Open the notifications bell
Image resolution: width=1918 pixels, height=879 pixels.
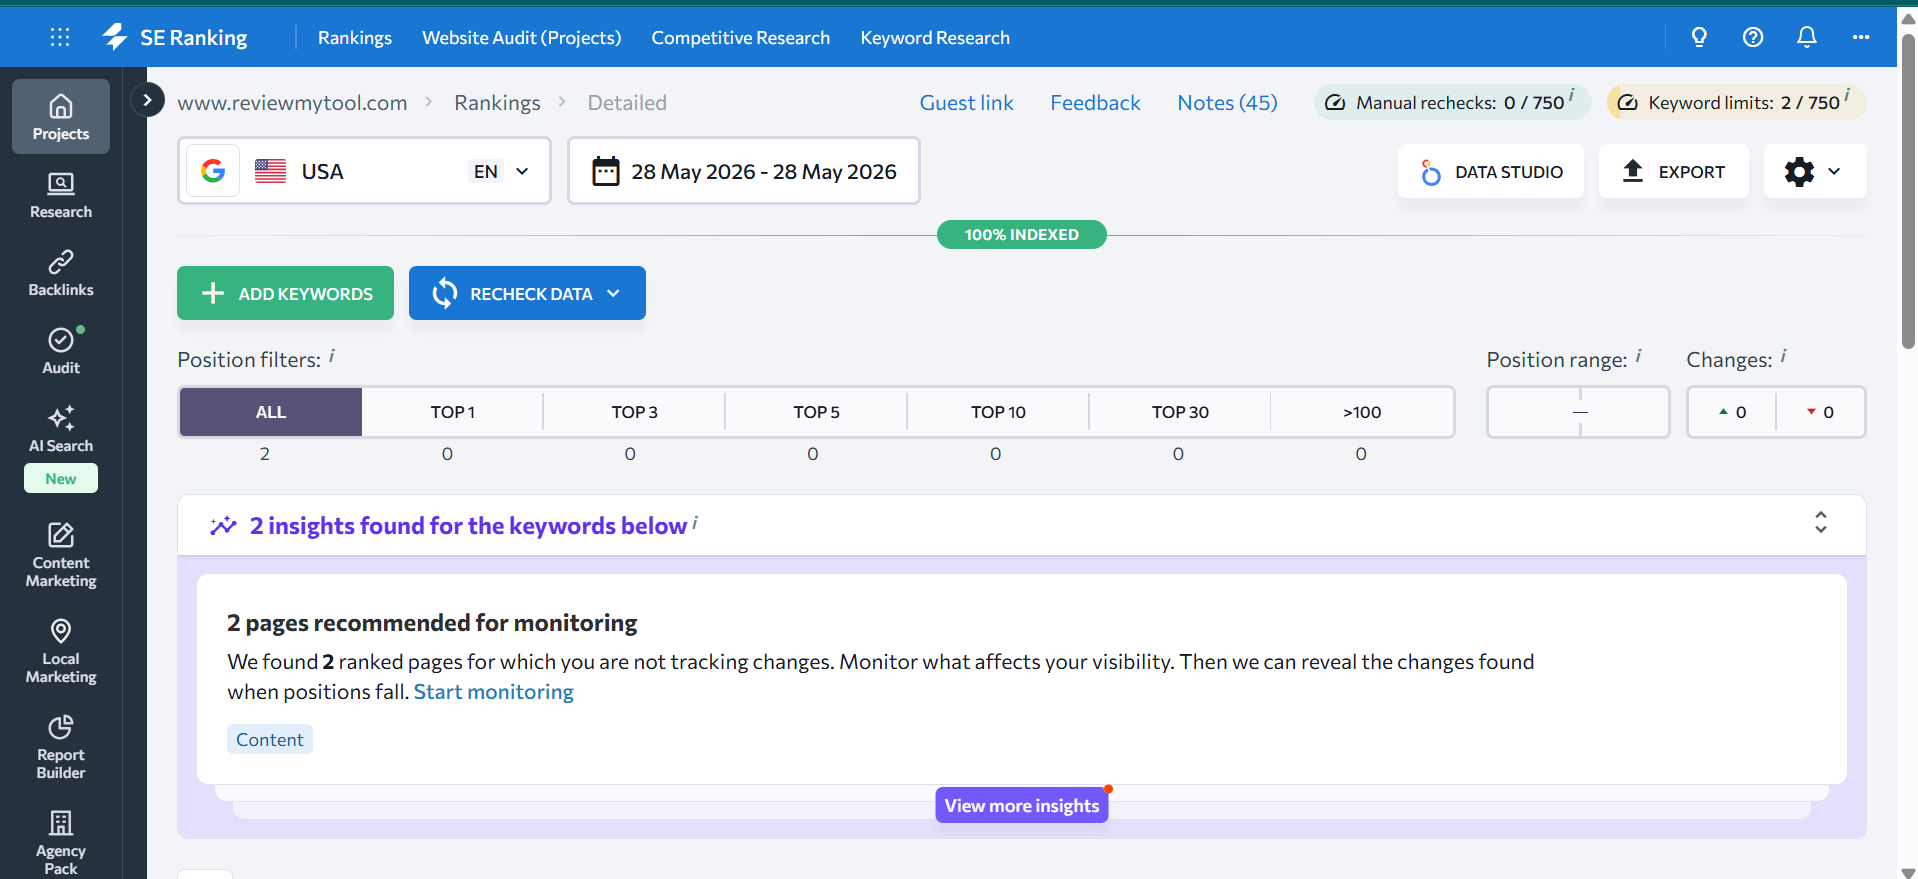(x=1807, y=37)
